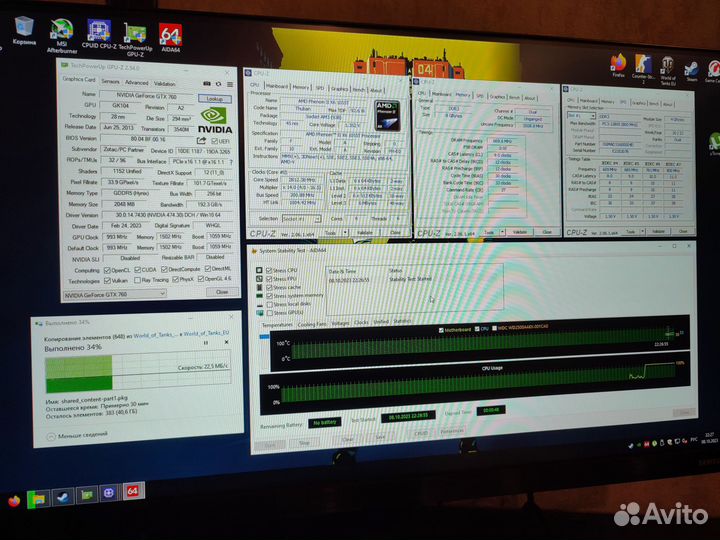
Task: Switch to AIDA64 taskbar icon
Action: tap(133, 491)
